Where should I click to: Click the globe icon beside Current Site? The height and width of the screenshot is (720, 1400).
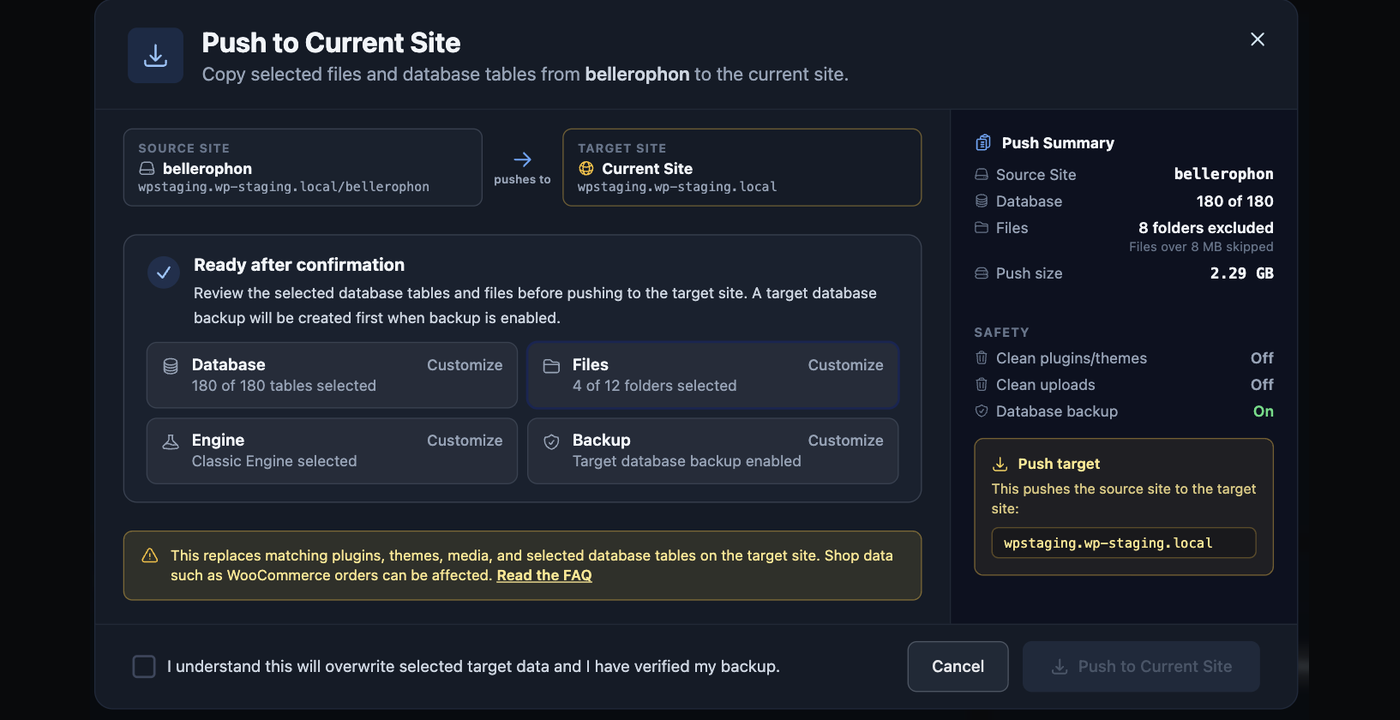(586, 169)
